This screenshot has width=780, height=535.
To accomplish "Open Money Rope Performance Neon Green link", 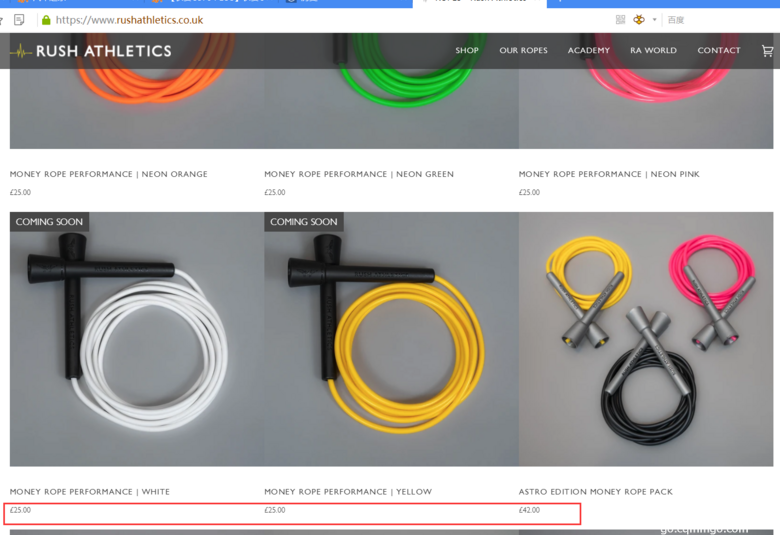I will (x=359, y=174).
